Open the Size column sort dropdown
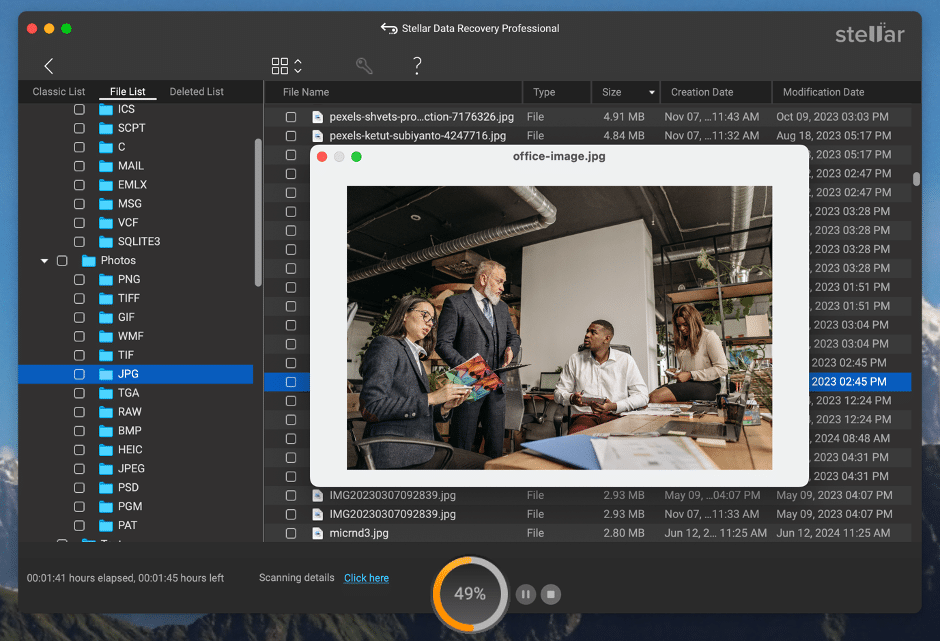The width and height of the screenshot is (941, 641). coord(652,92)
